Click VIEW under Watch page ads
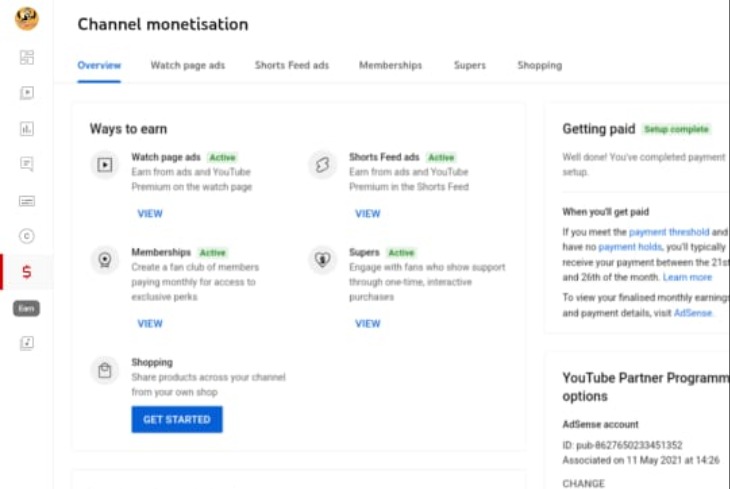This screenshot has height=489, width=730. point(150,214)
